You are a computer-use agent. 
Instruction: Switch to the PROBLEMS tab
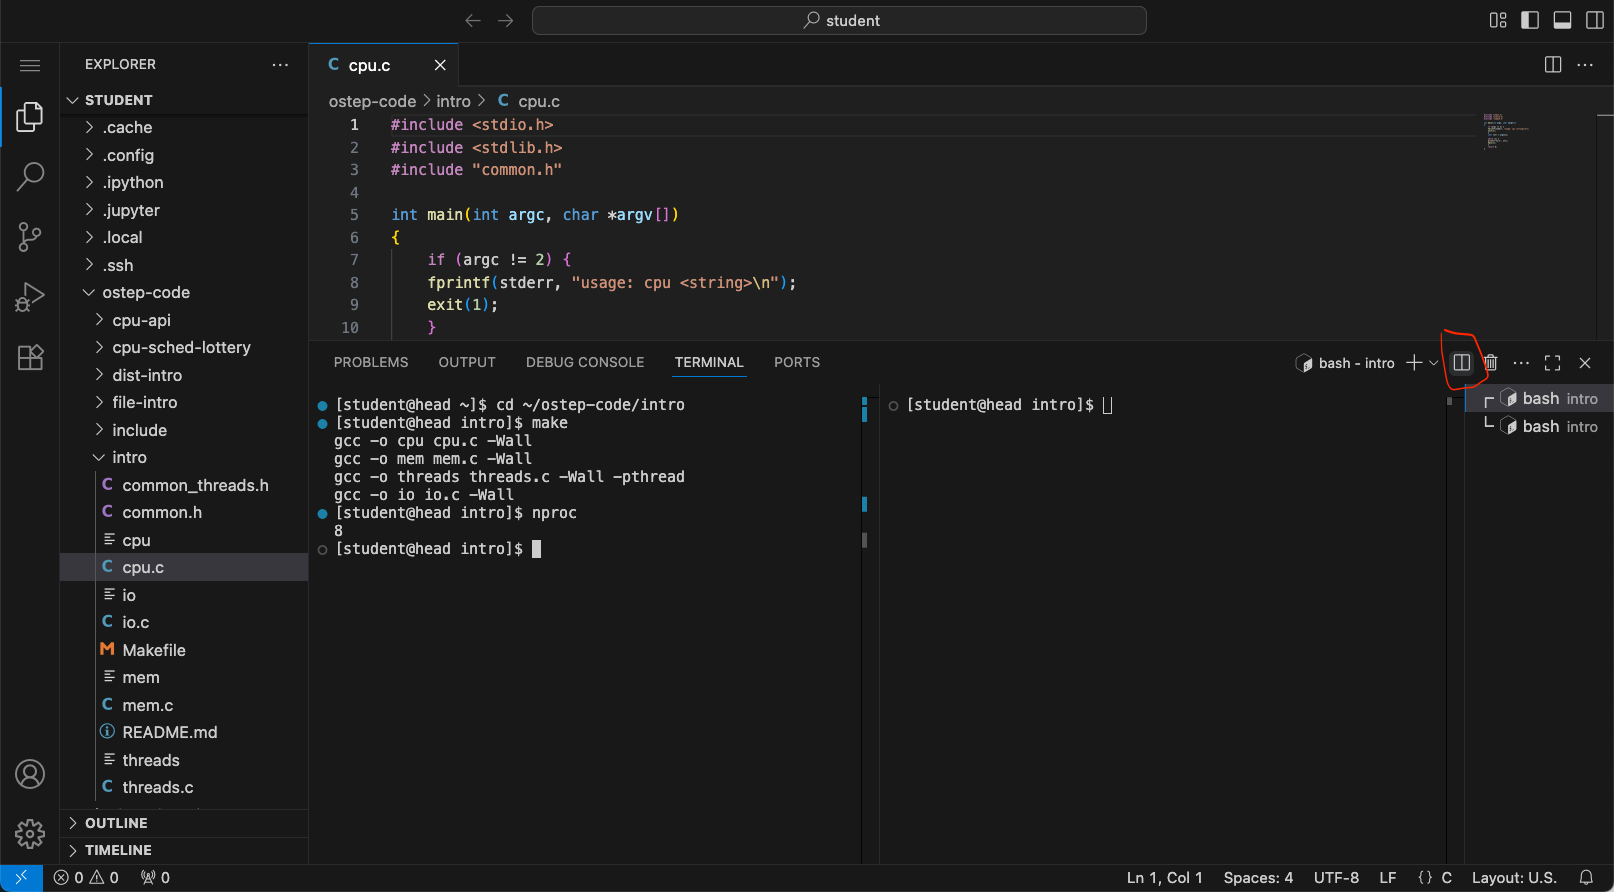point(371,362)
